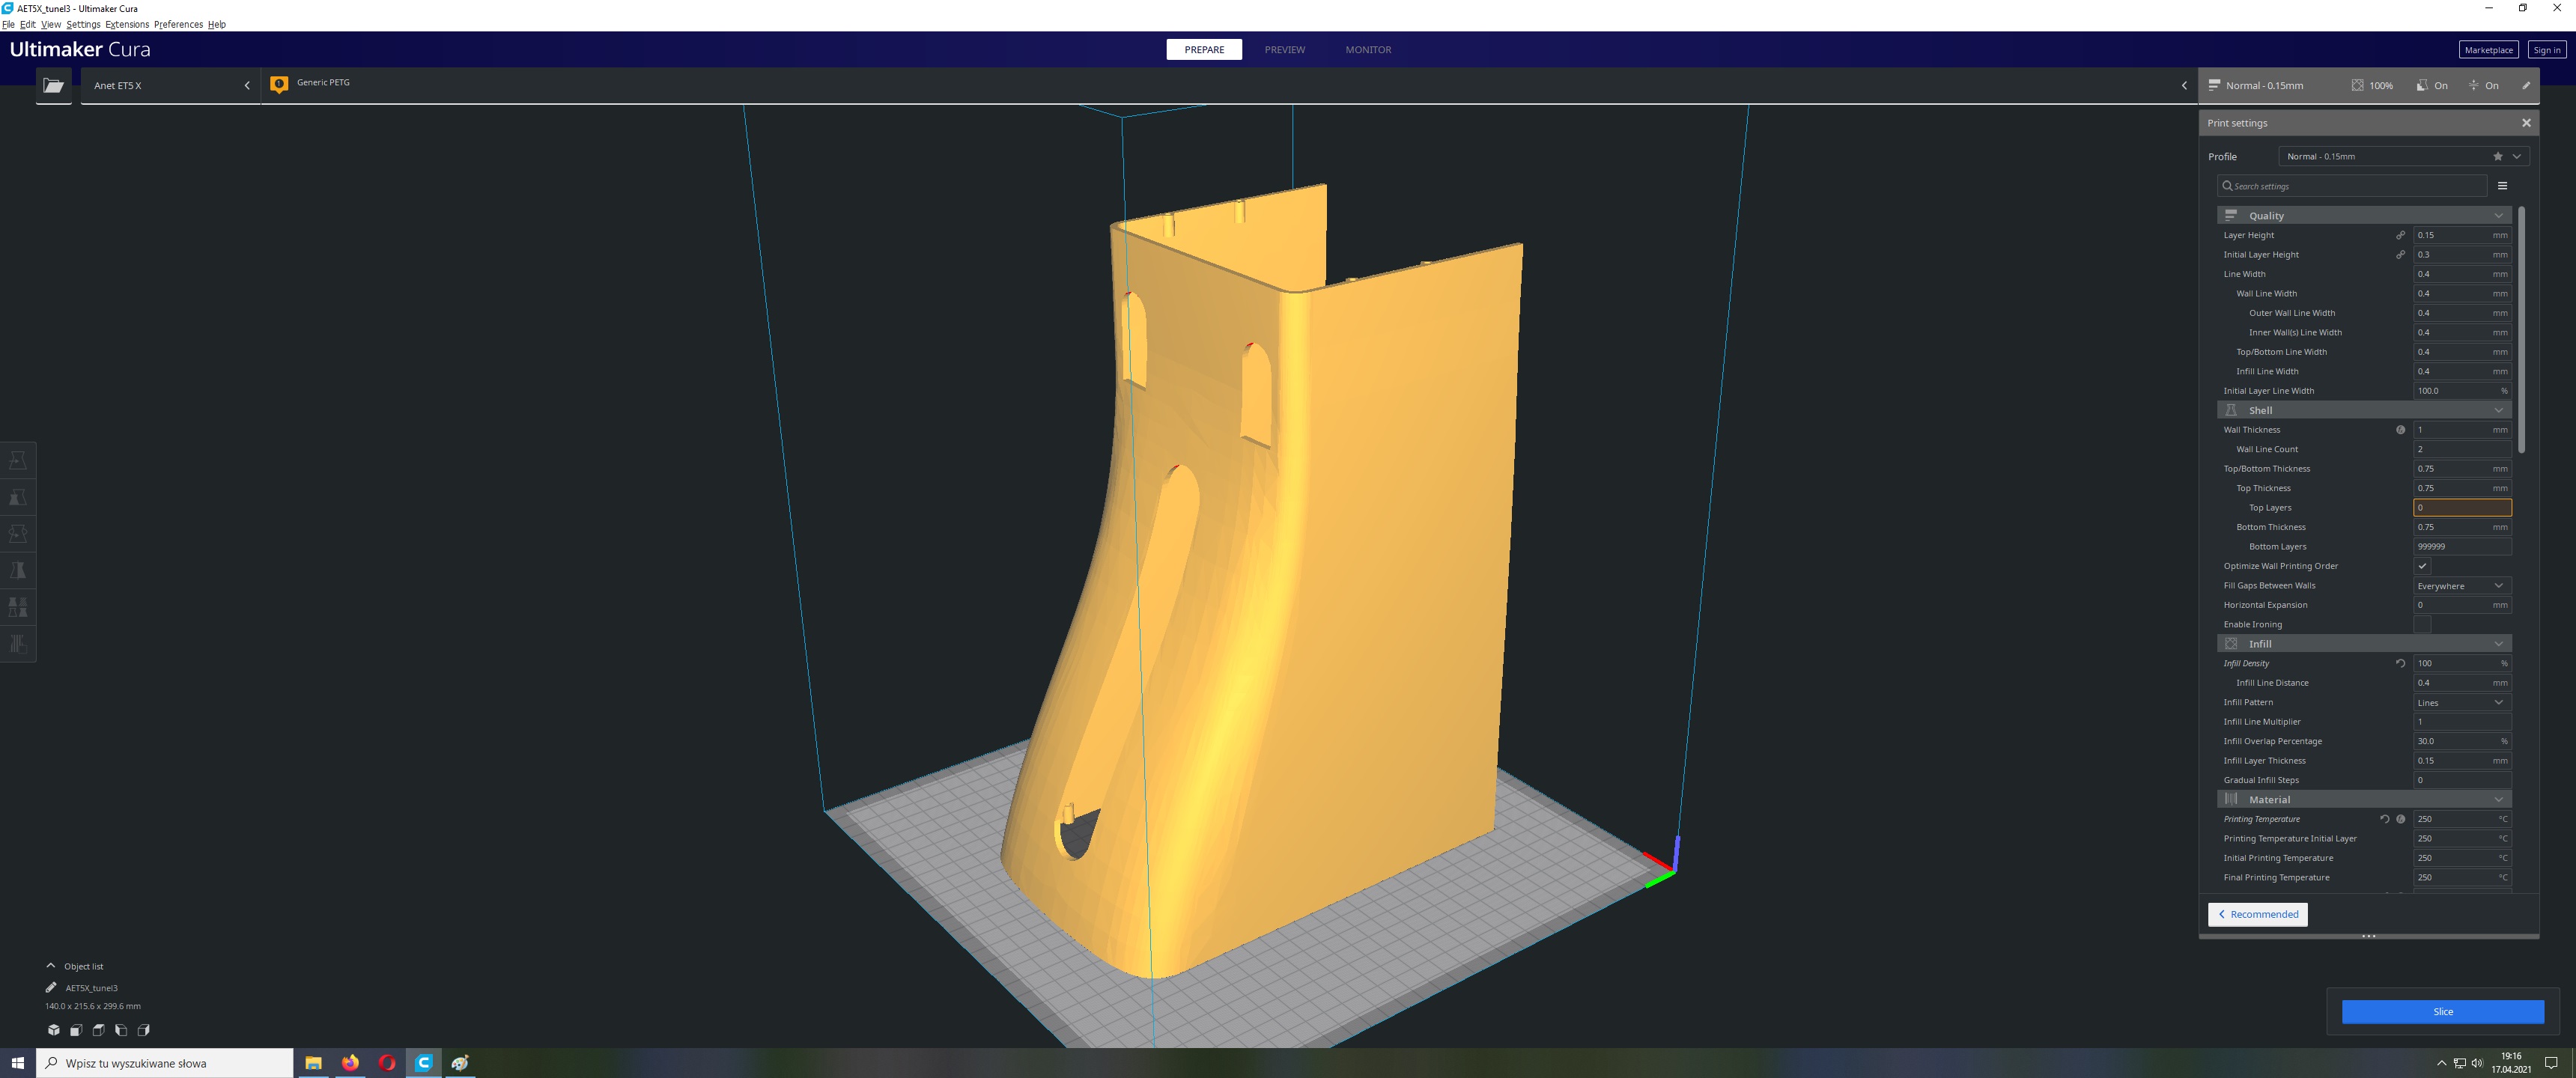Click the Infill Density value field

(x=2462, y=663)
